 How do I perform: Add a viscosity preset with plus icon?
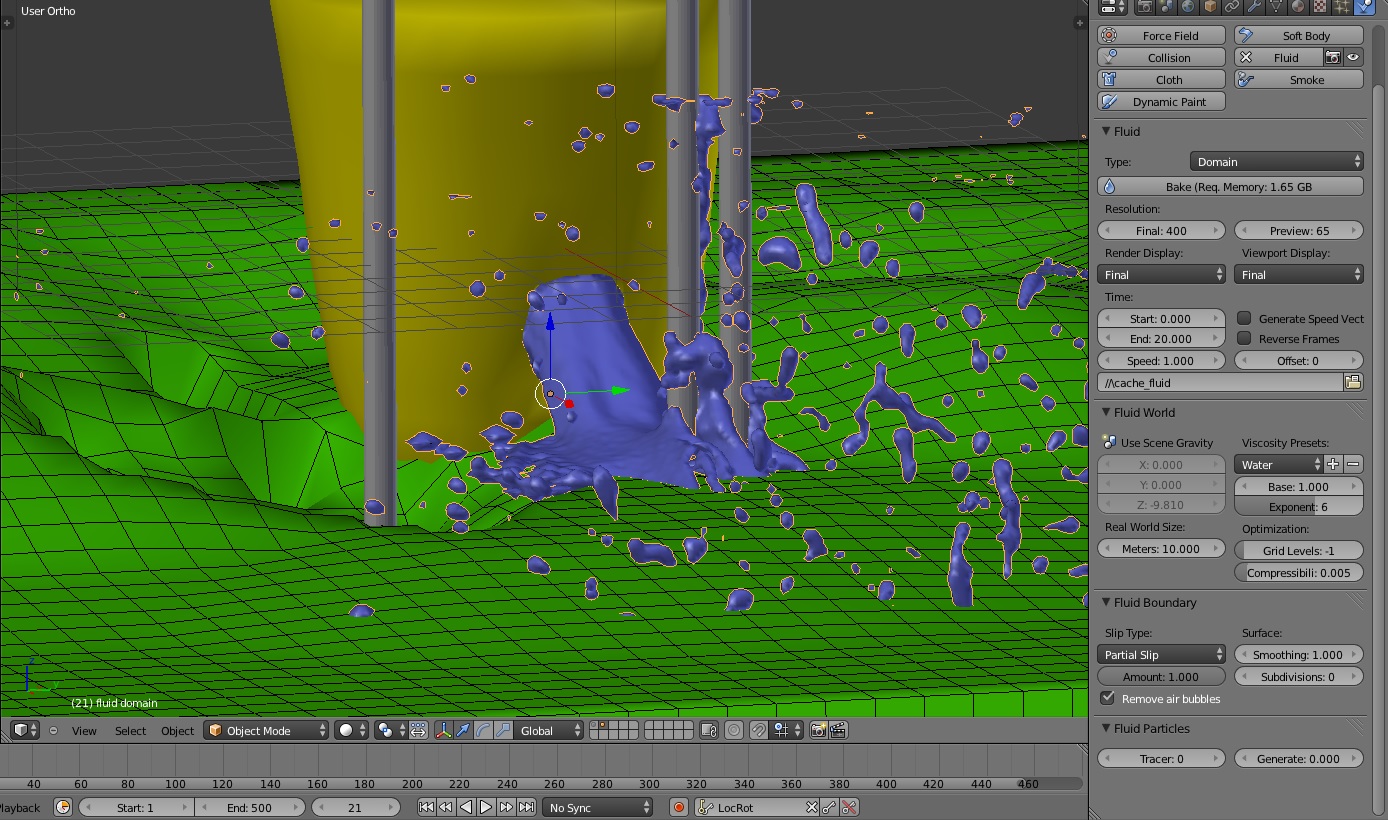click(x=1333, y=464)
